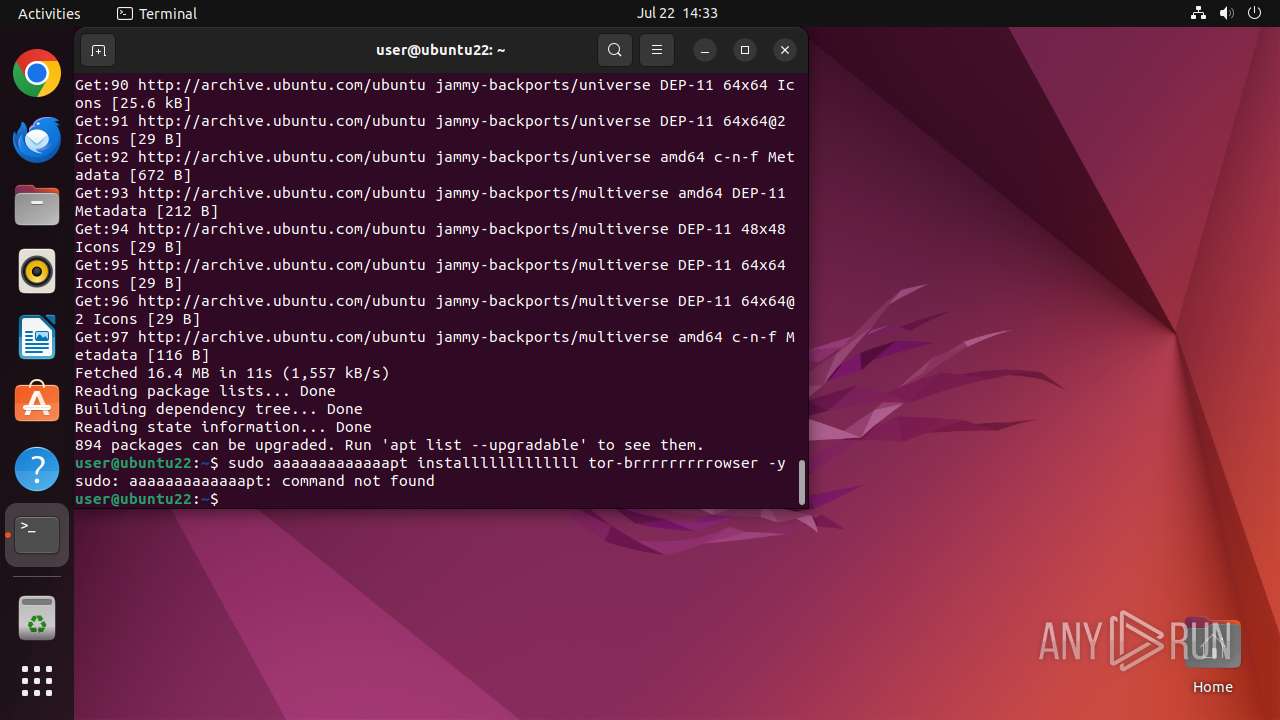Open the Help application
This screenshot has width=1280, height=720.
(37, 469)
